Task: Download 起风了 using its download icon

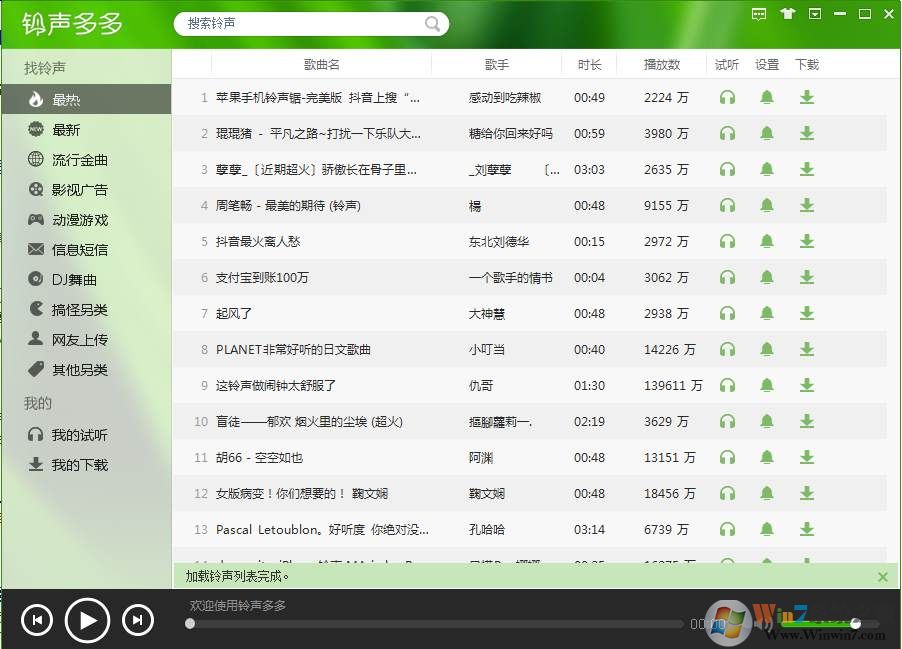Action: point(807,313)
